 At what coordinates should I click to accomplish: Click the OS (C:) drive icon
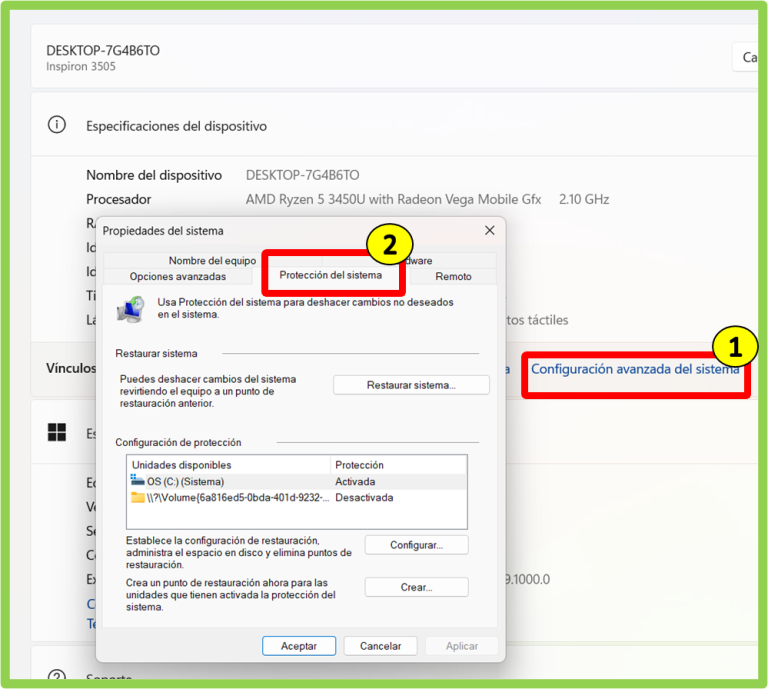[x=137, y=480]
